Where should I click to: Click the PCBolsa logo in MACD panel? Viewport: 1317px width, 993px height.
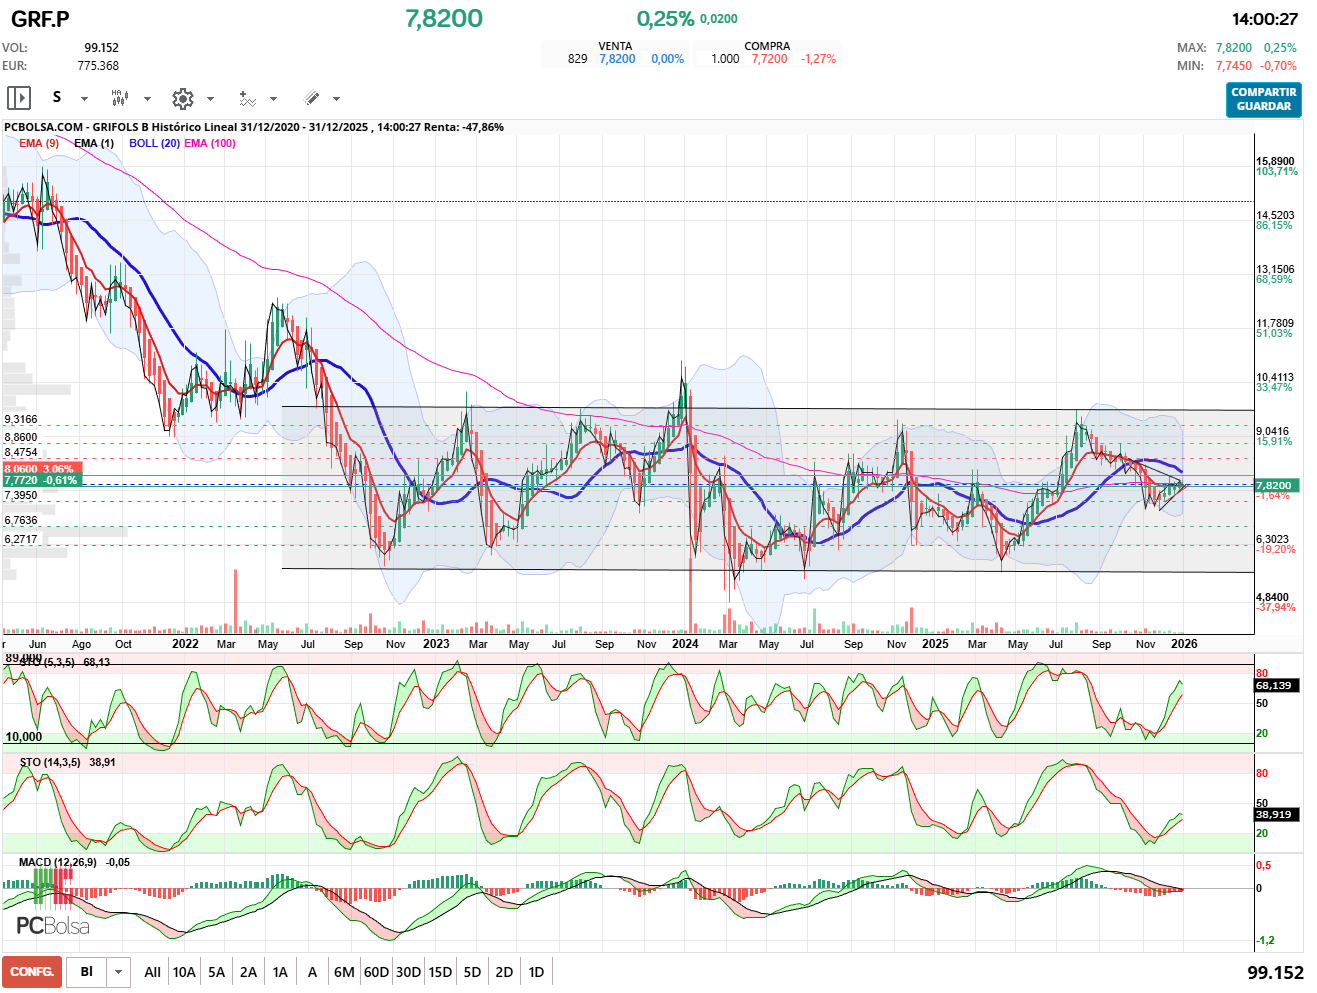pos(52,926)
